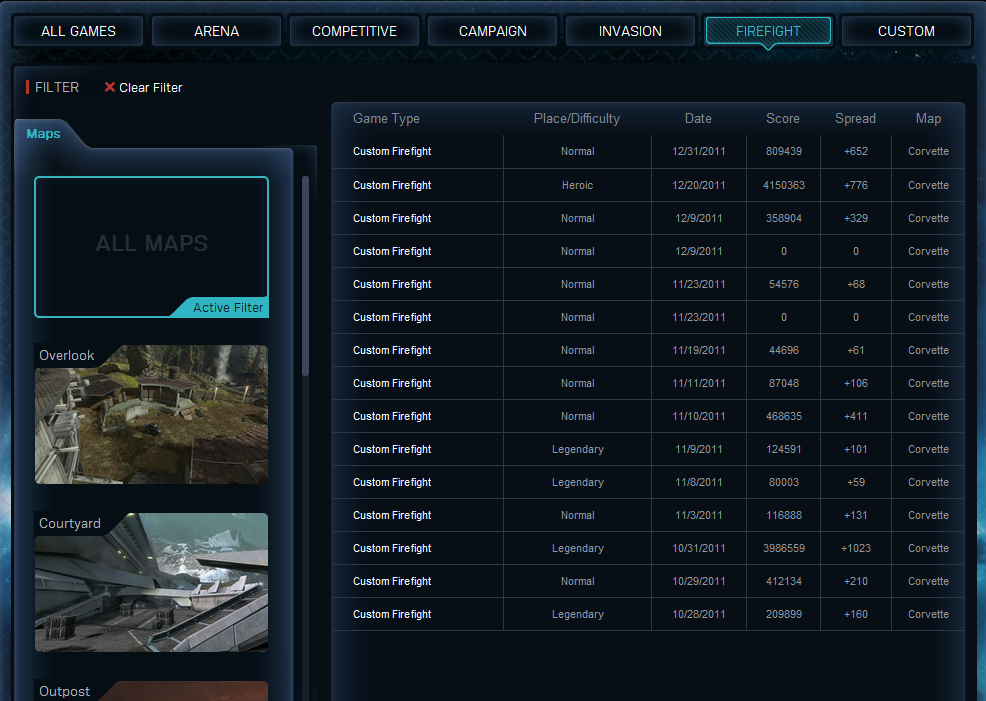Click the score value 87048
986x701 pixels.
point(784,384)
